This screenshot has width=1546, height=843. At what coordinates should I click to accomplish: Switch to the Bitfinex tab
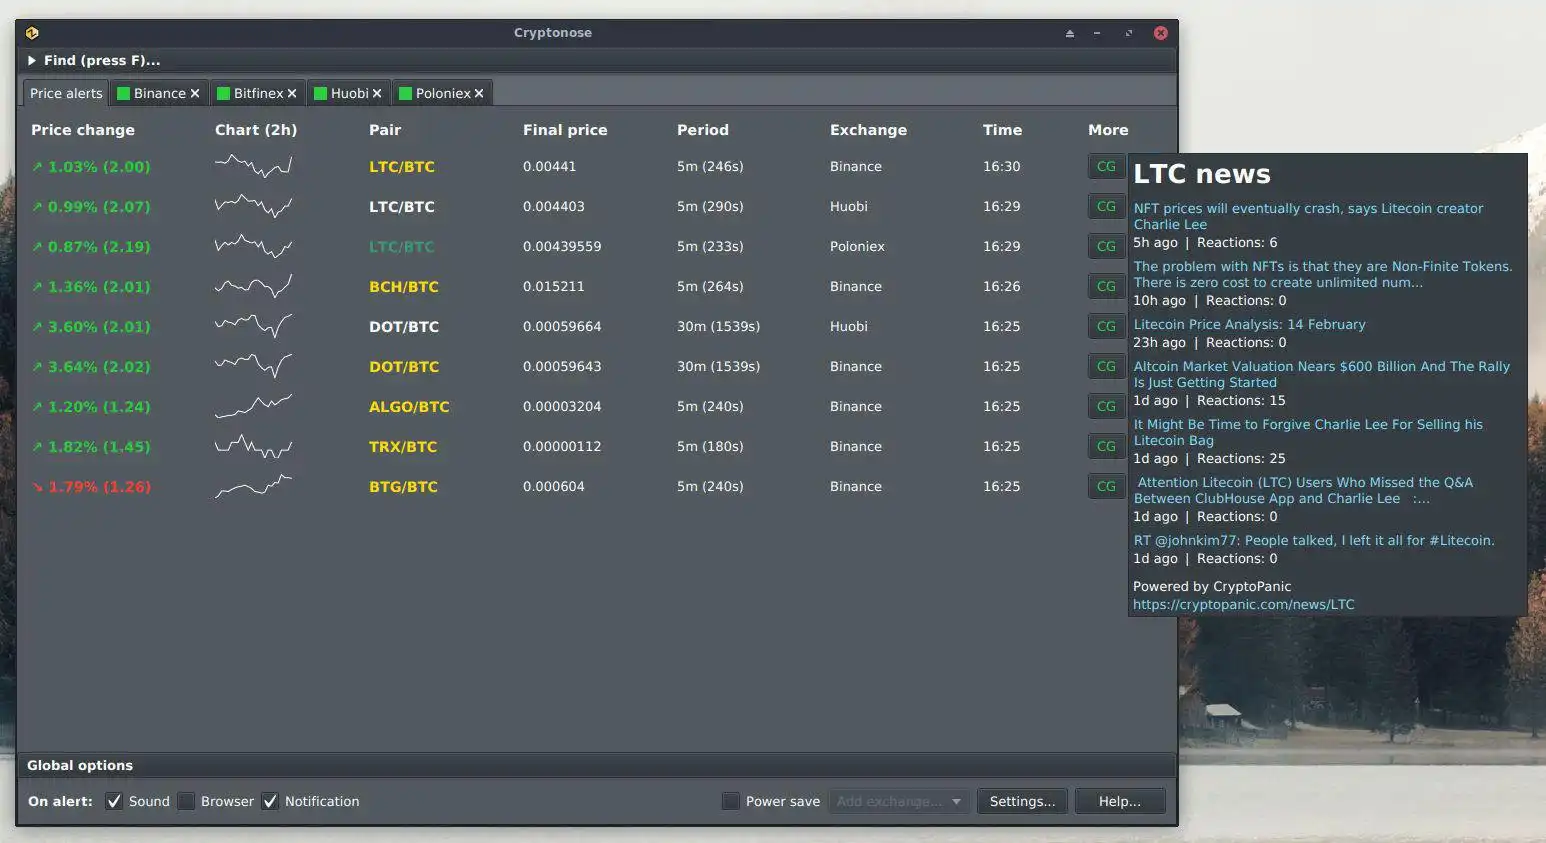(258, 93)
